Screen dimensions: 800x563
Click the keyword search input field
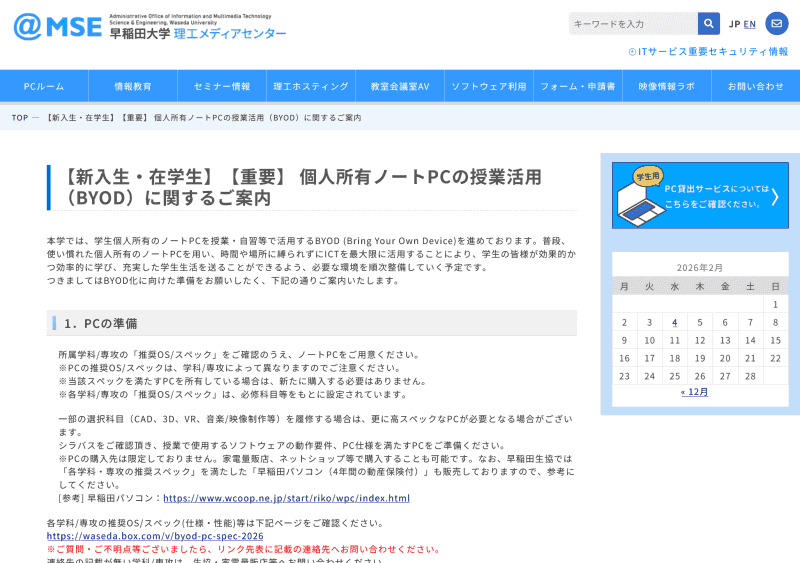(633, 23)
